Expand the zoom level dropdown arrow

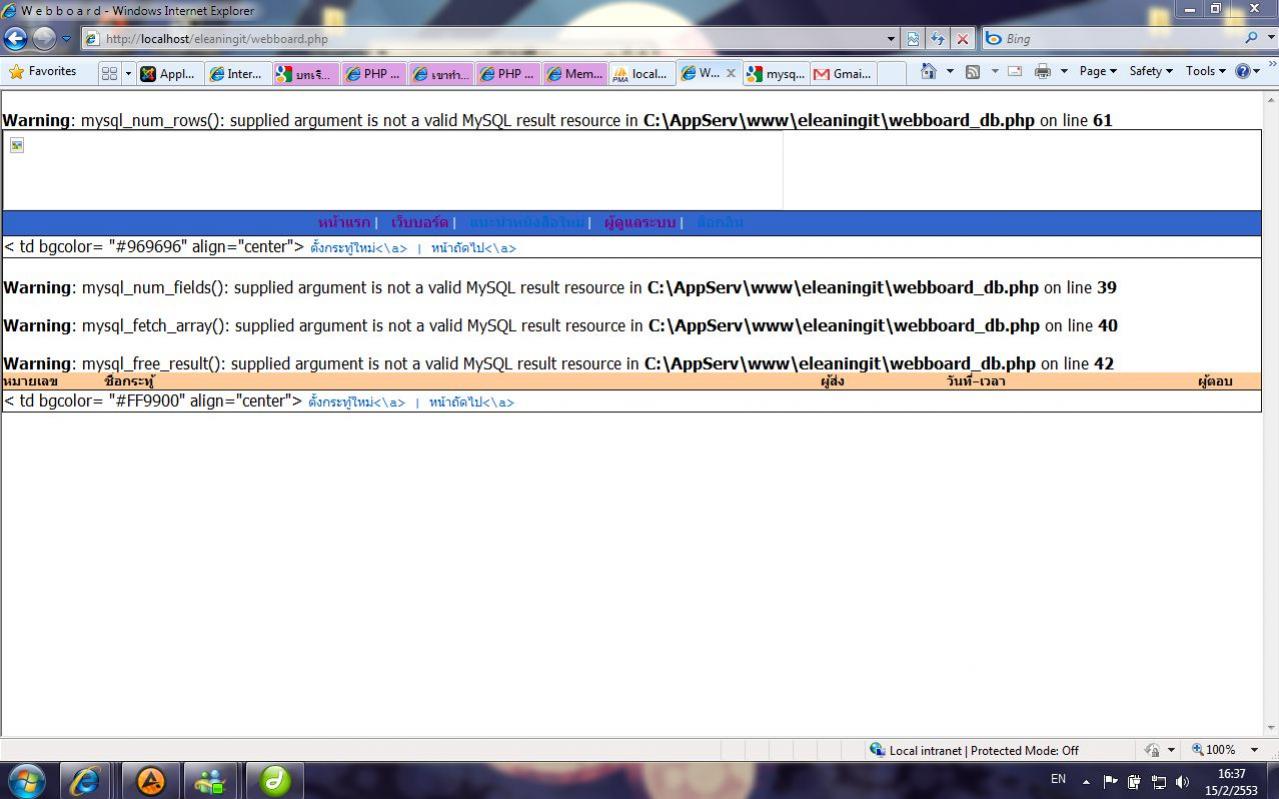[x=1254, y=750]
